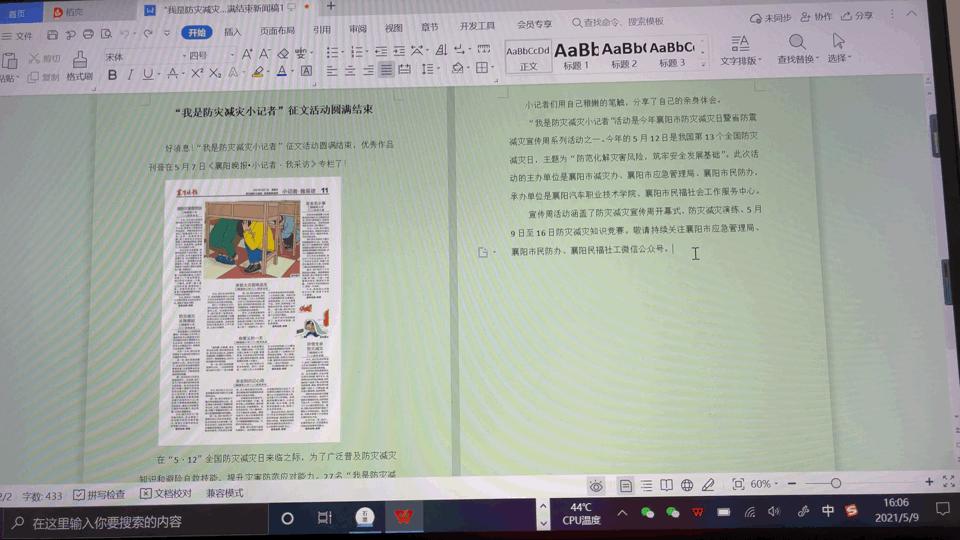Click the Save icon in quick access
Viewport: 960px width, 540px height.
point(52,35)
